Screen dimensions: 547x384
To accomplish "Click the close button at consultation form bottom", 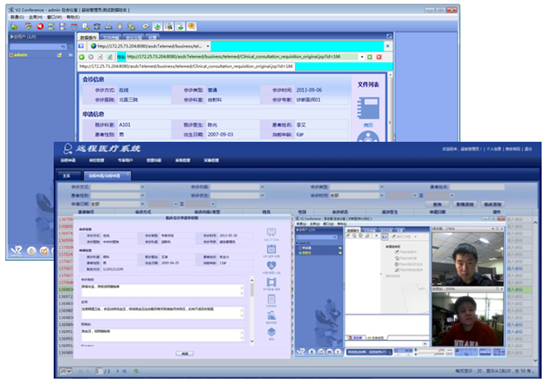I will (185, 353).
